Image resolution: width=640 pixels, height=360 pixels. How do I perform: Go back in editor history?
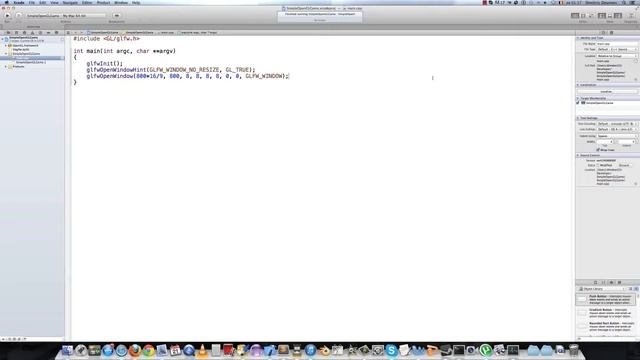coord(75,33)
